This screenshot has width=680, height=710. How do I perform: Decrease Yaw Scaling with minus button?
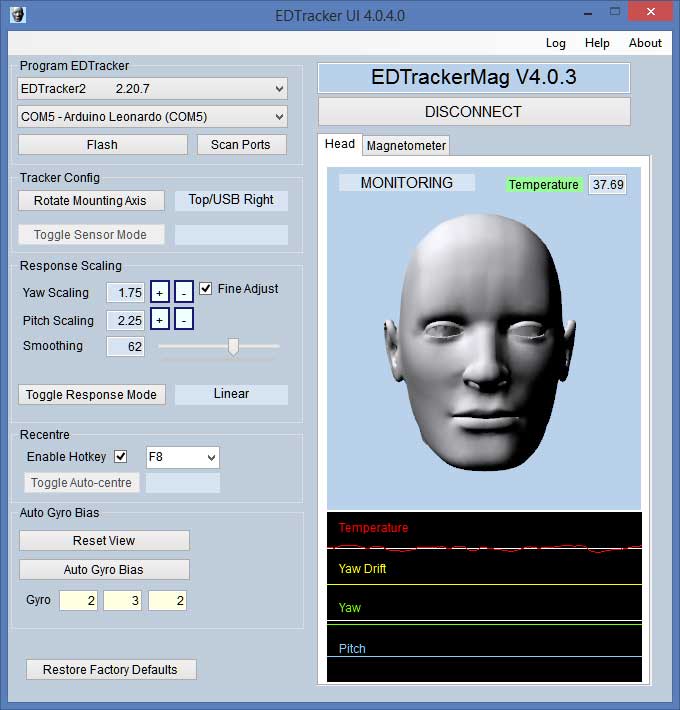tap(184, 292)
